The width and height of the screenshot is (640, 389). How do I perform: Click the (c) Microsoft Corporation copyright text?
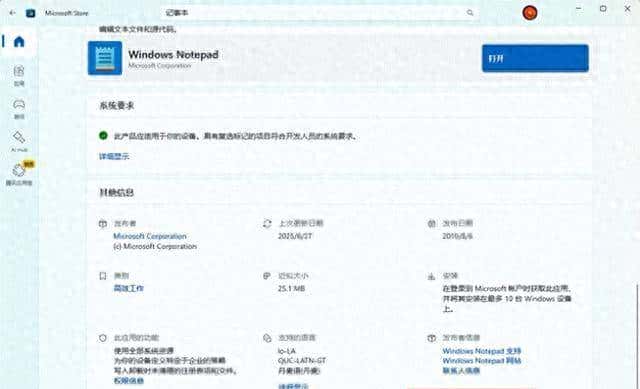pos(155,247)
